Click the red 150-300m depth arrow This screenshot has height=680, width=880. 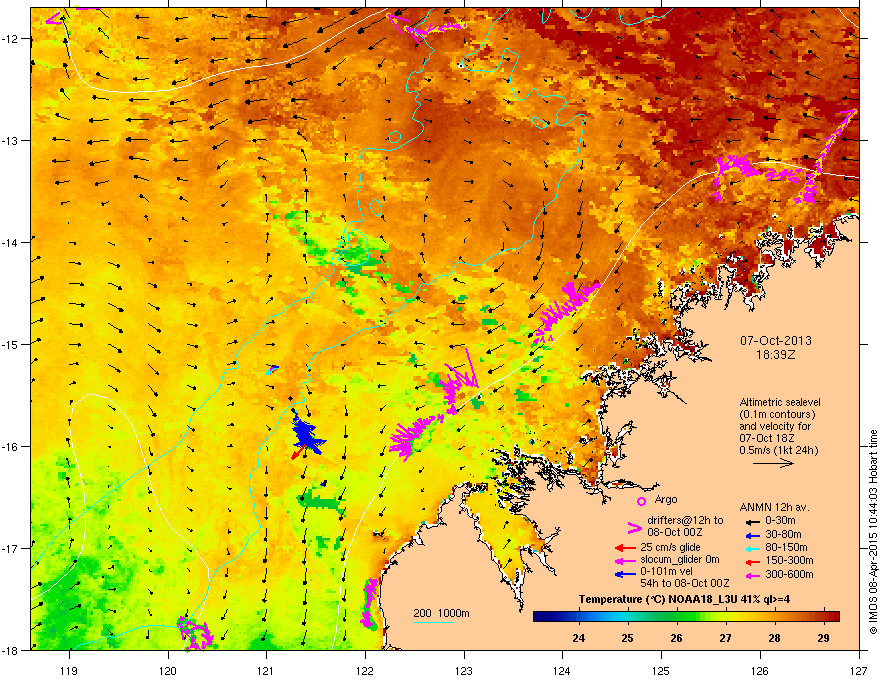747,561
